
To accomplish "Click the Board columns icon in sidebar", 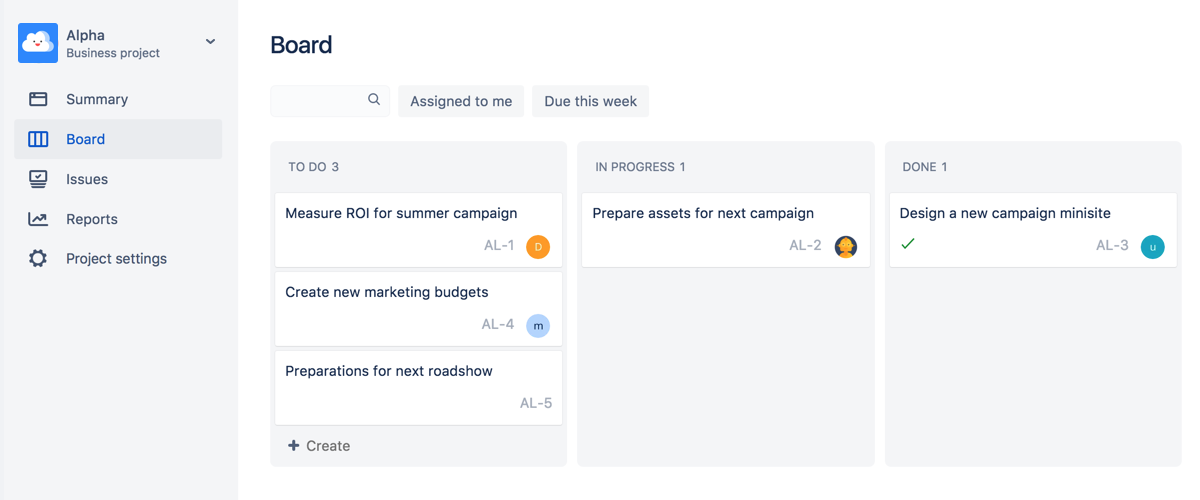I will click(38, 139).
